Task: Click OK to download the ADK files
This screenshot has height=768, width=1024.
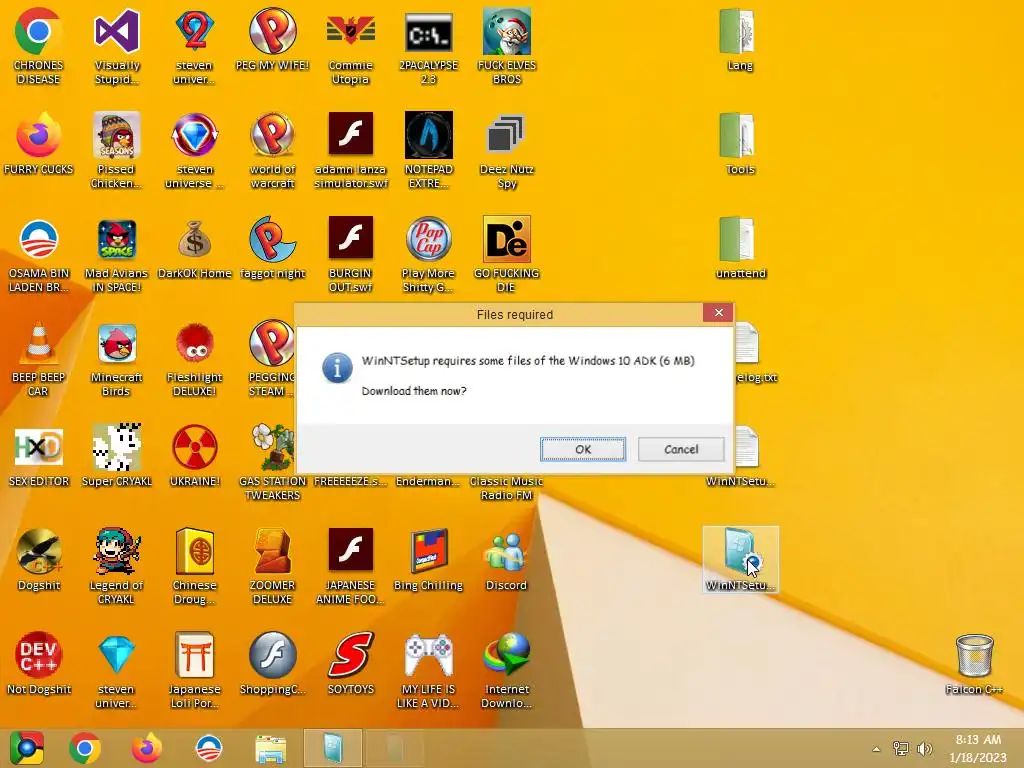Action: pyautogui.click(x=583, y=449)
